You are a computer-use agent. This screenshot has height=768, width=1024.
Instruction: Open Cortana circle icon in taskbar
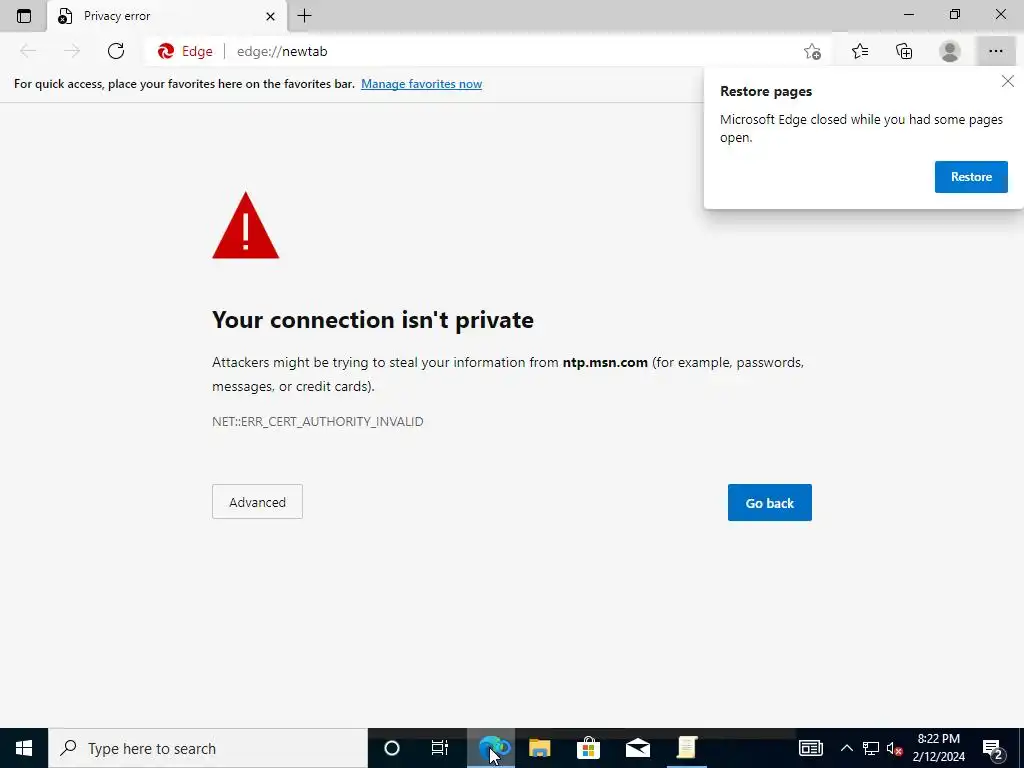(x=392, y=748)
